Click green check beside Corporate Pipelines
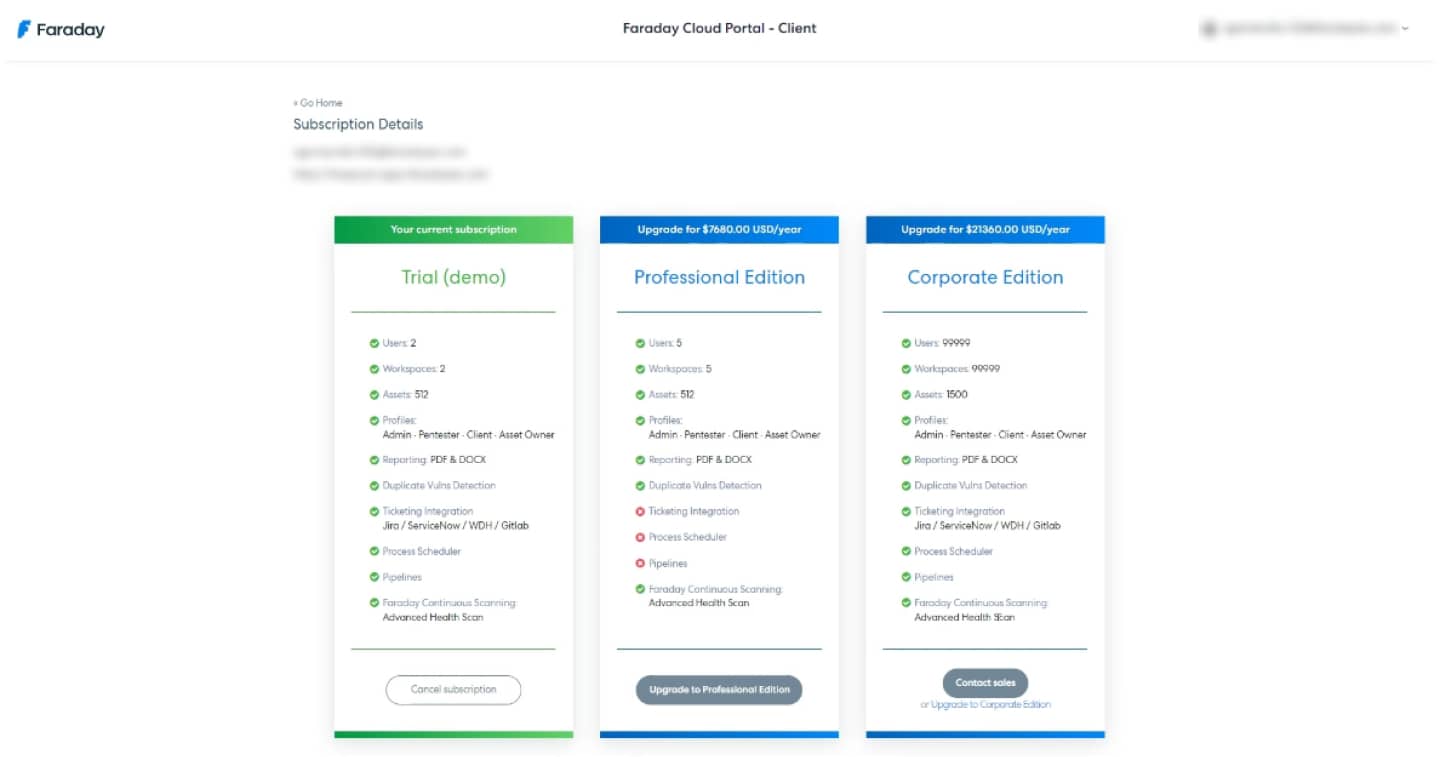 point(906,577)
